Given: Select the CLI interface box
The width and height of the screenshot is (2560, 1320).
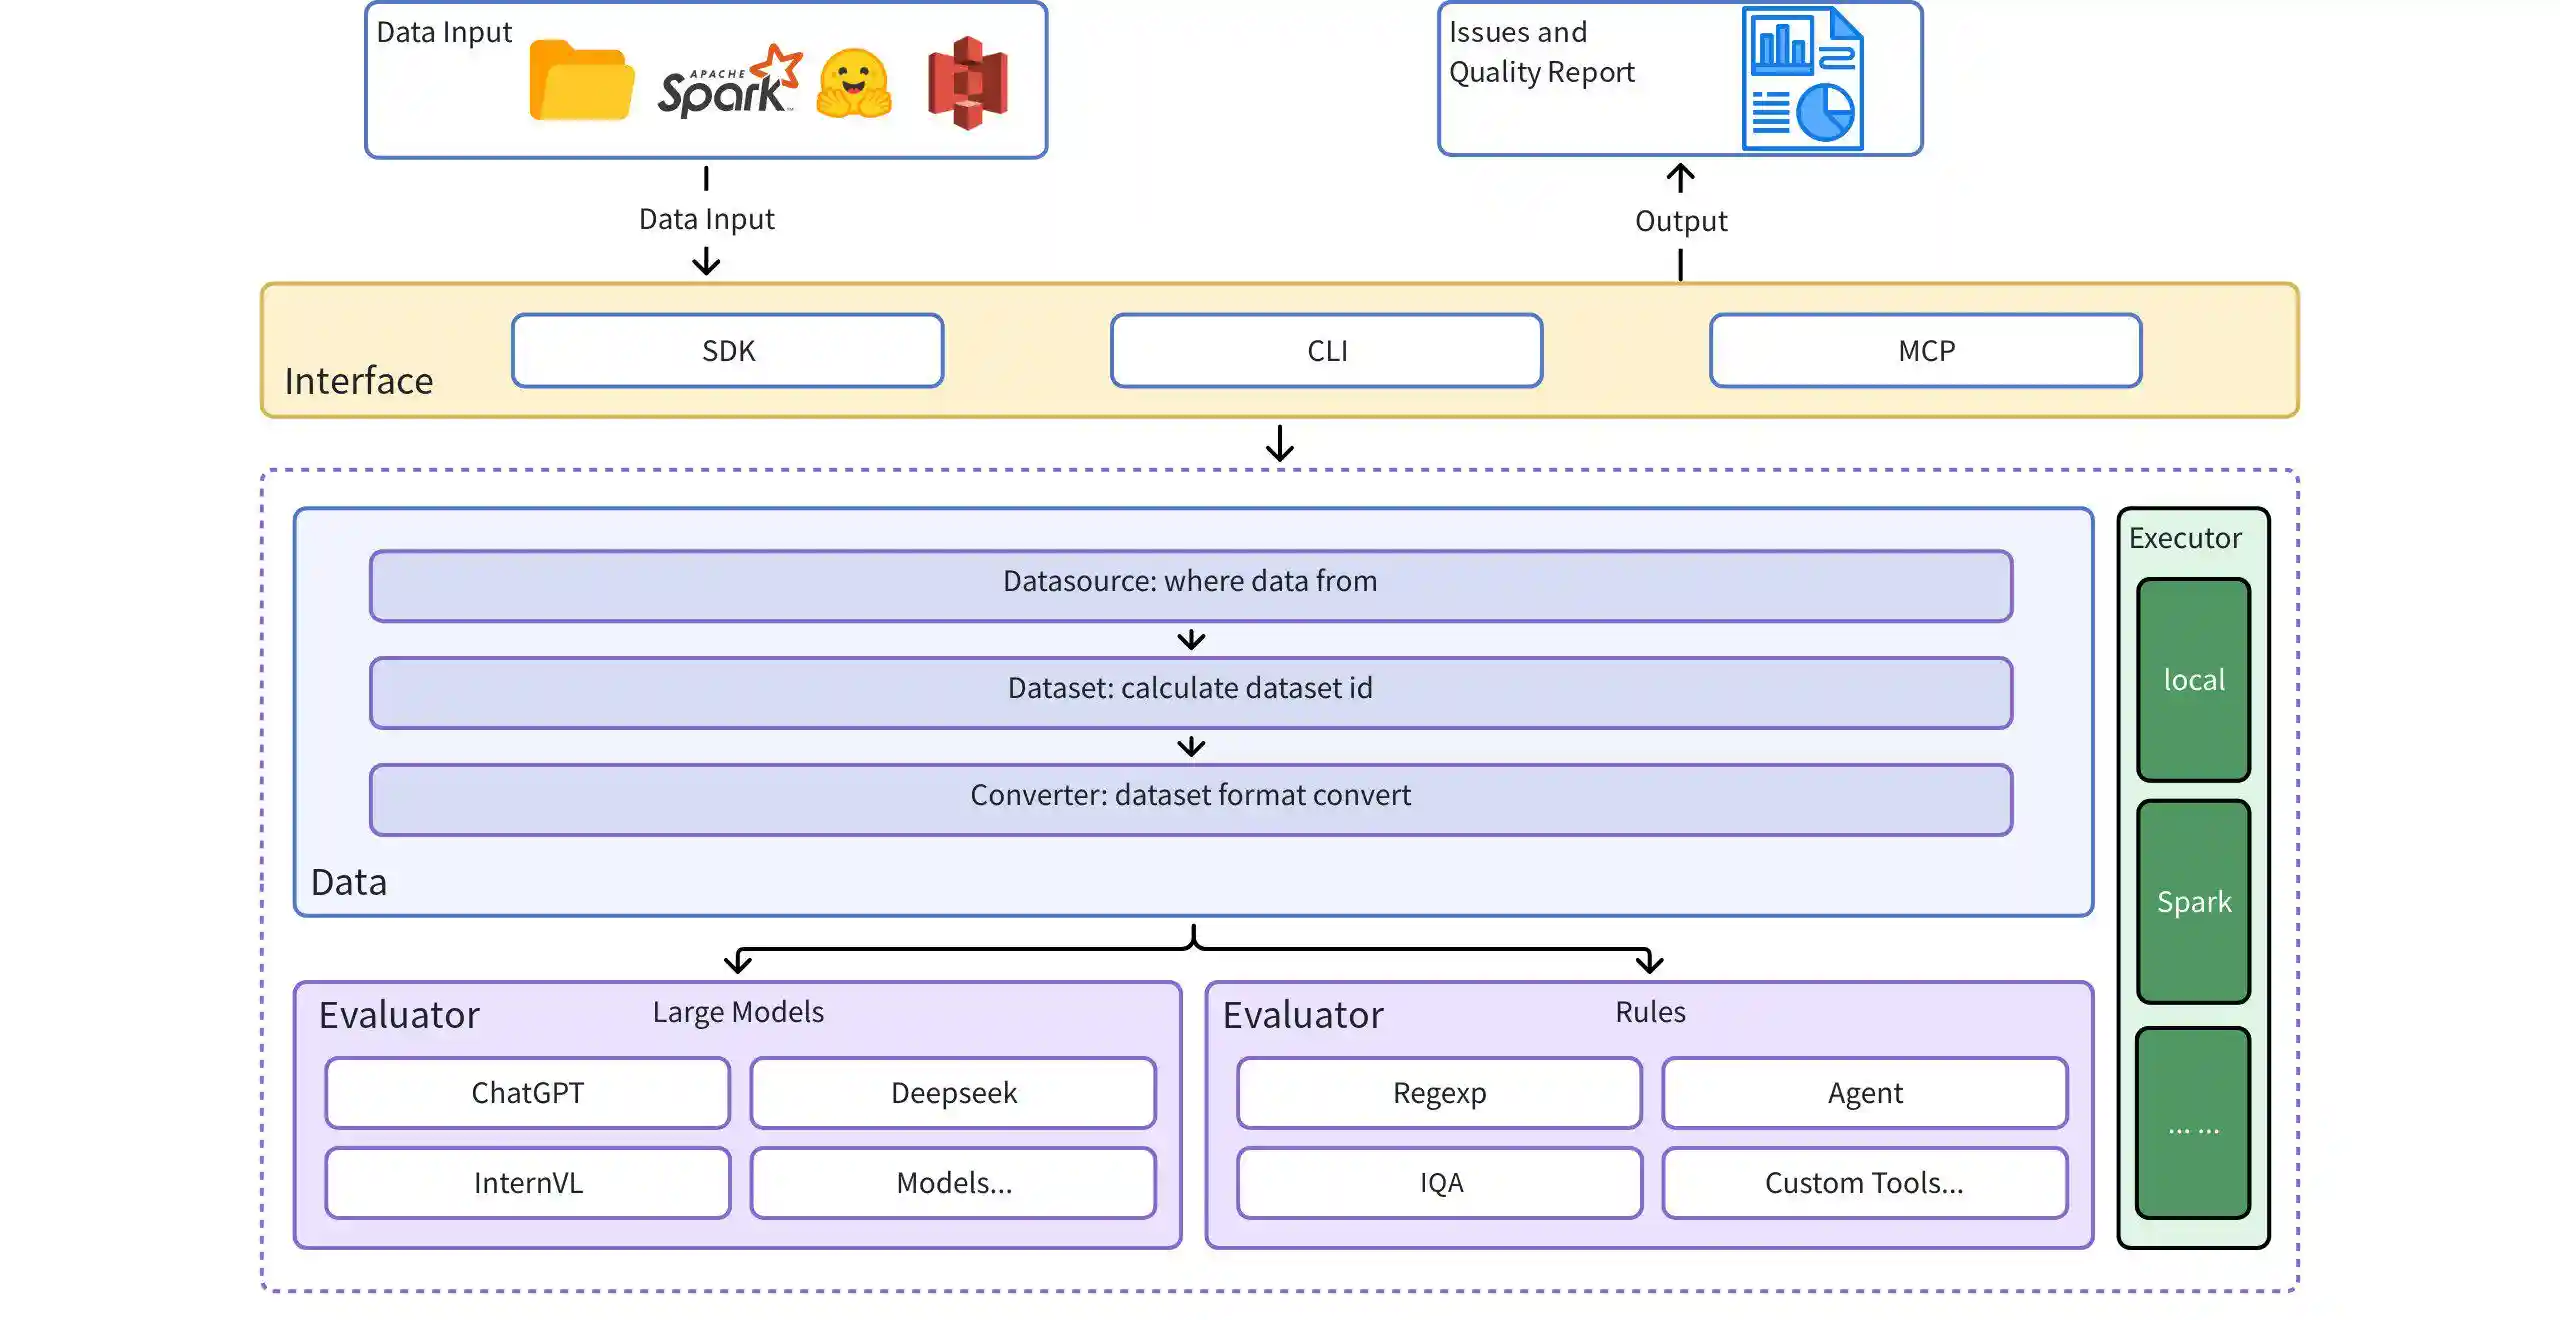Looking at the screenshot, I should point(1326,351).
